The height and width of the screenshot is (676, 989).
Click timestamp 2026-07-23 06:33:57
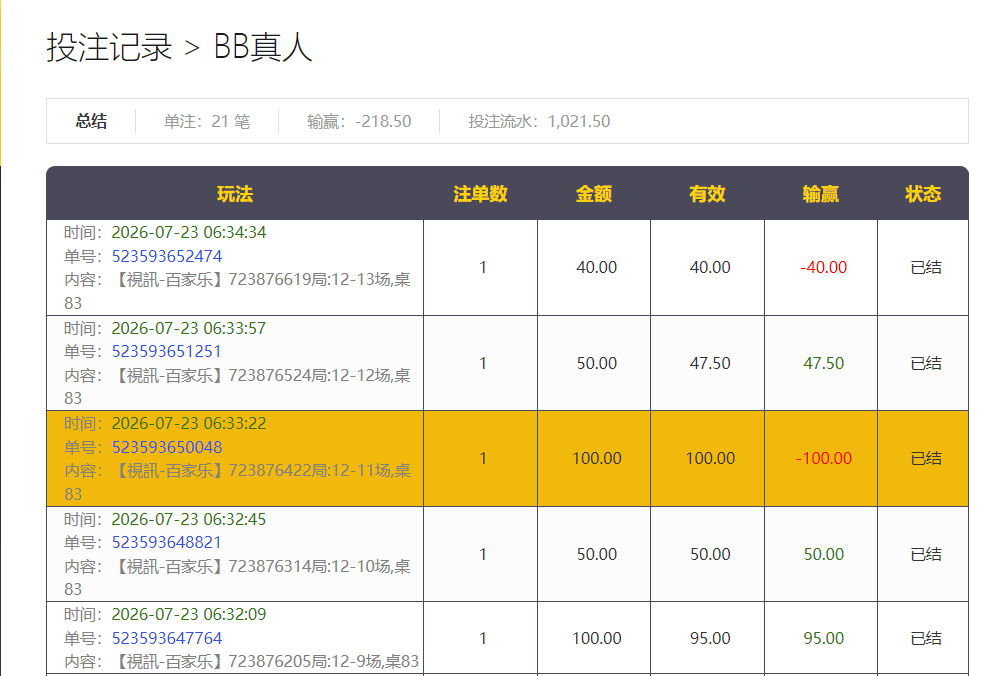pos(189,329)
